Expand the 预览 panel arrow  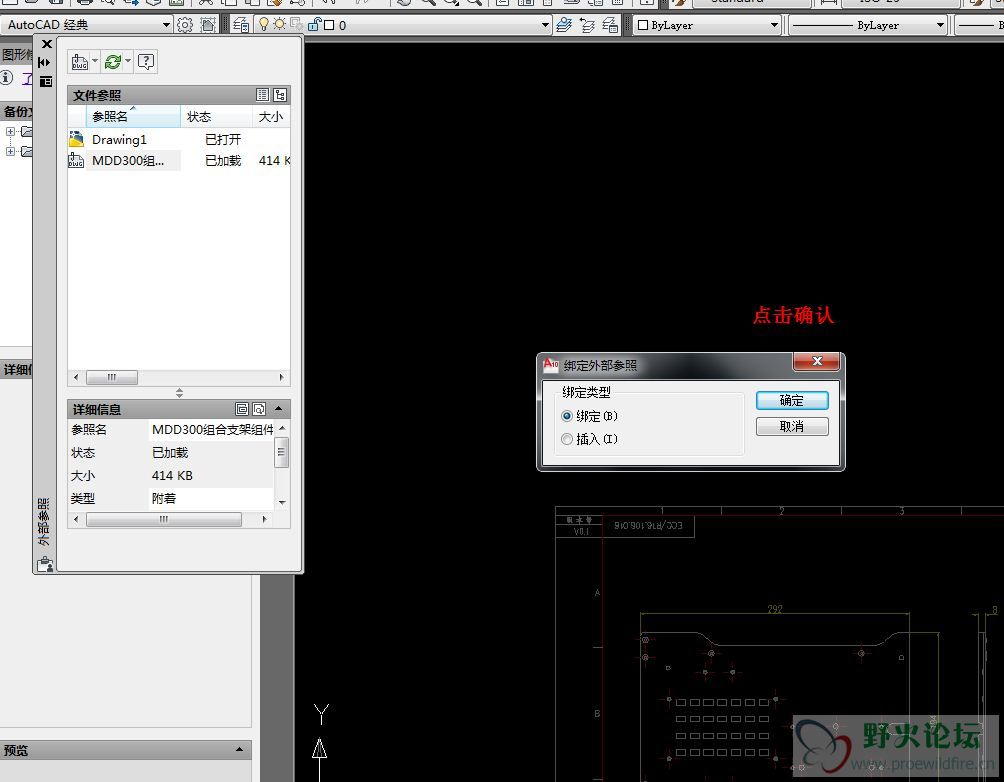point(239,749)
